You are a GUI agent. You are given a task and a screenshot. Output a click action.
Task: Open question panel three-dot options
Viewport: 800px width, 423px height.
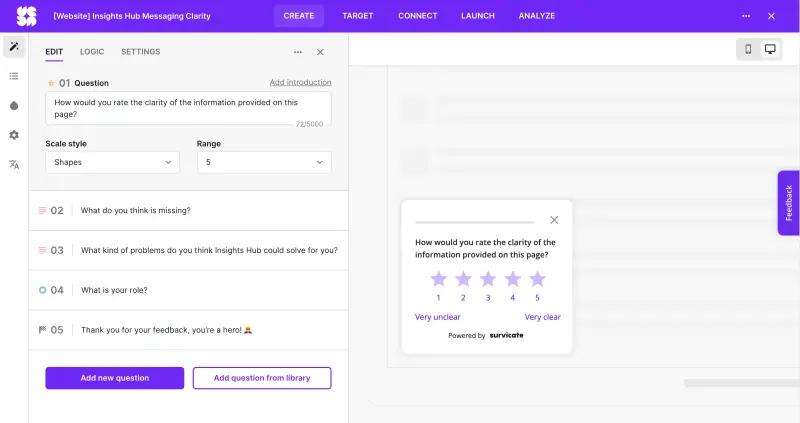(298, 52)
